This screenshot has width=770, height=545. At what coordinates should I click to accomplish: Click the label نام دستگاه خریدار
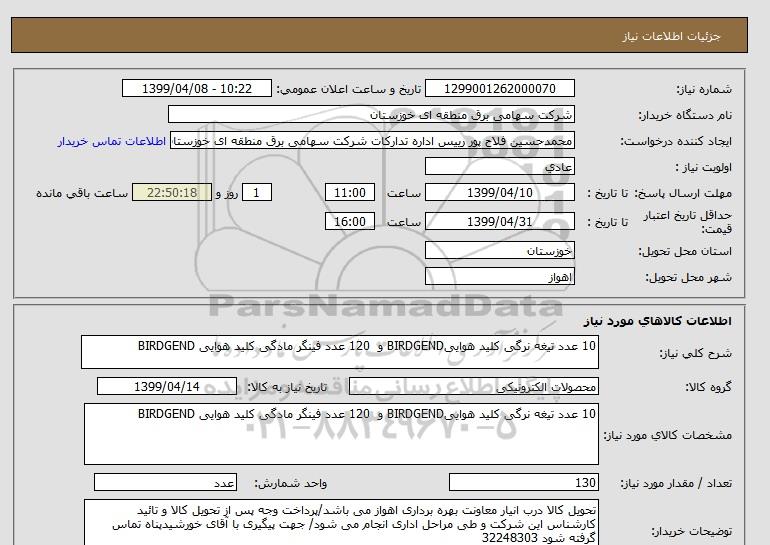[x=685, y=115]
